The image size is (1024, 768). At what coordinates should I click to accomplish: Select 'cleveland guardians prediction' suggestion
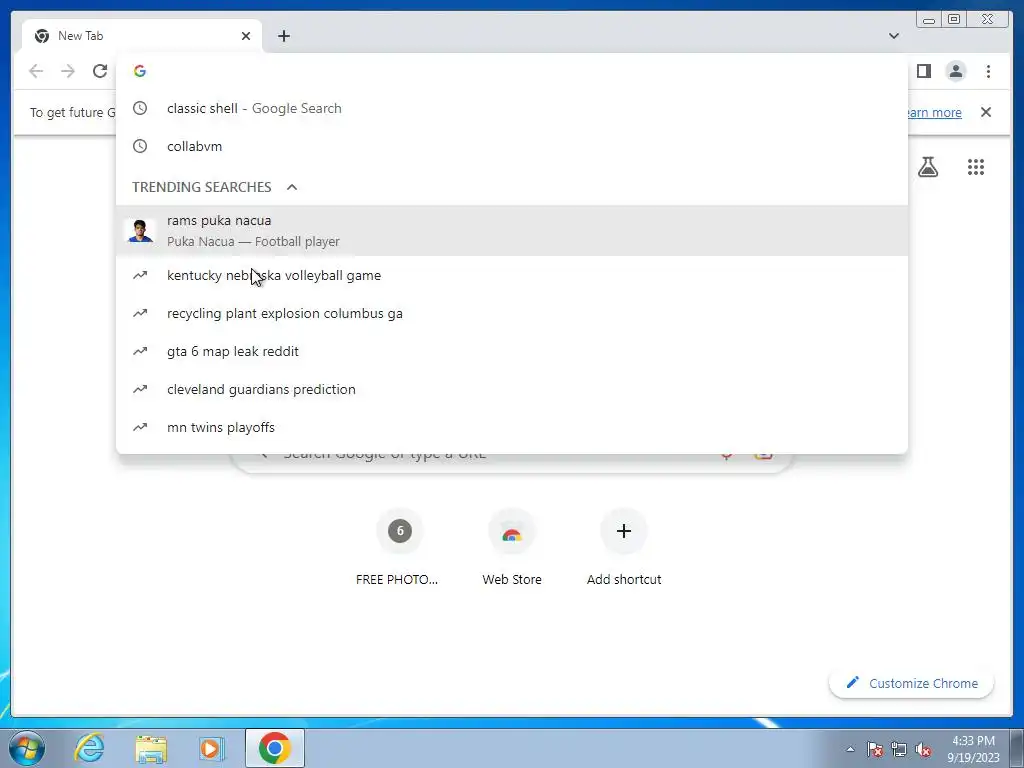click(512, 389)
